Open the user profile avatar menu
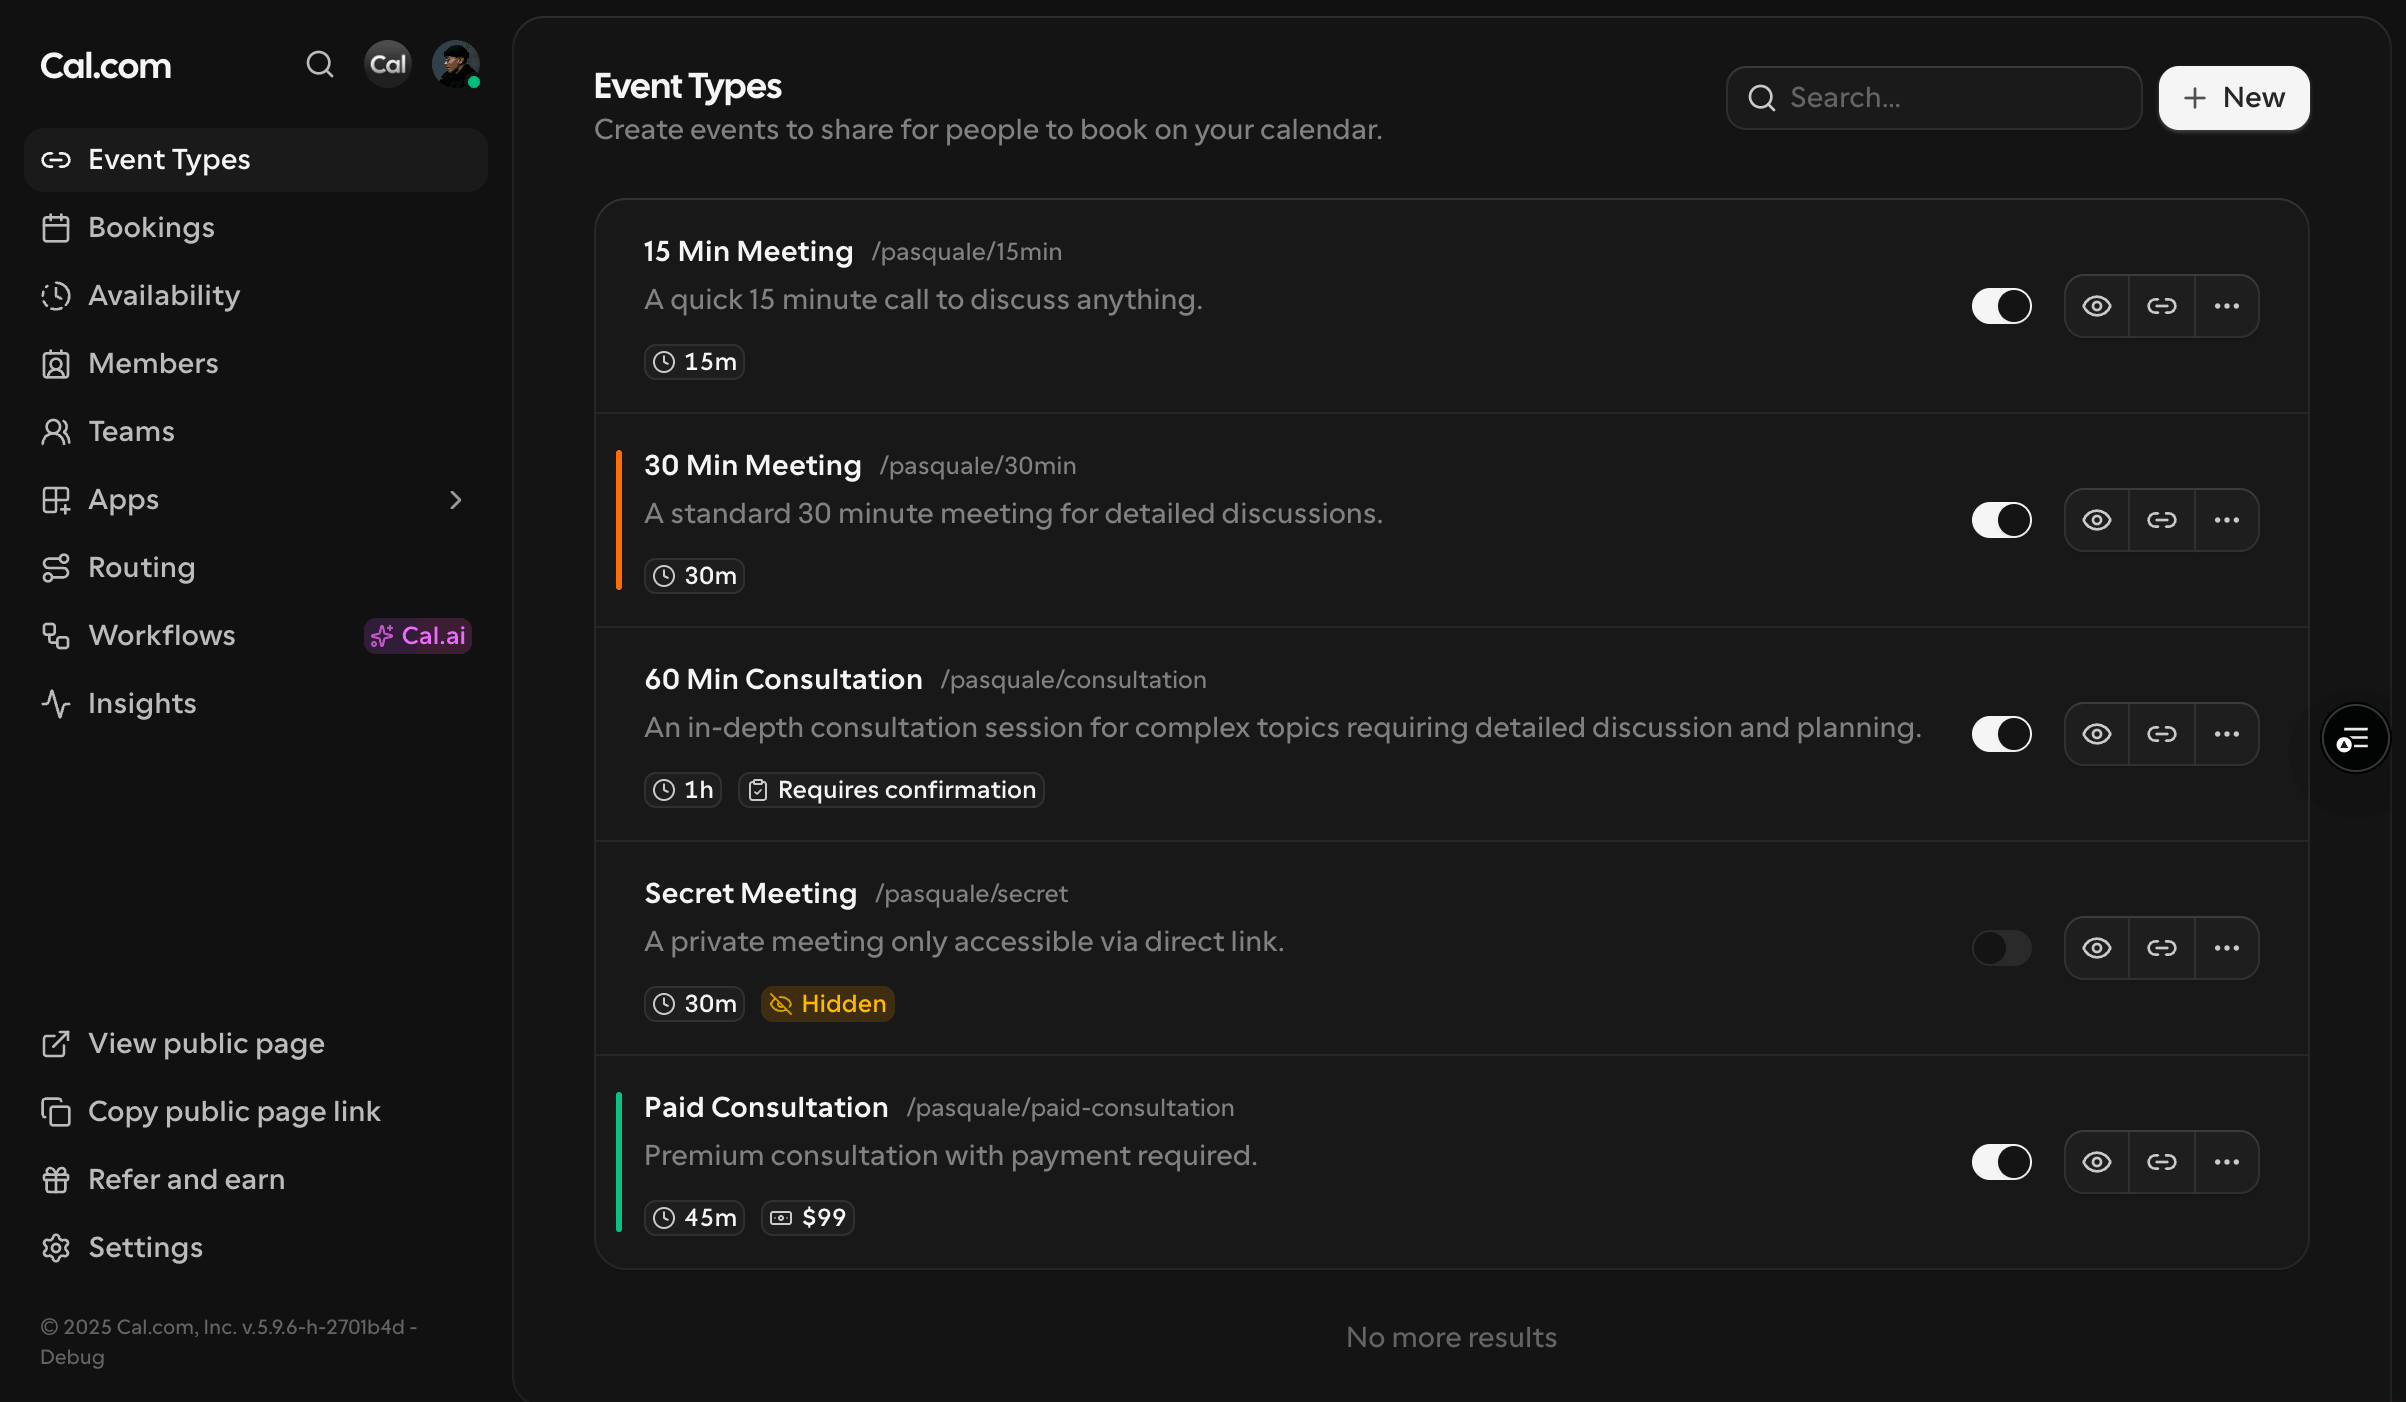2406x1402 pixels. click(455, 65)
